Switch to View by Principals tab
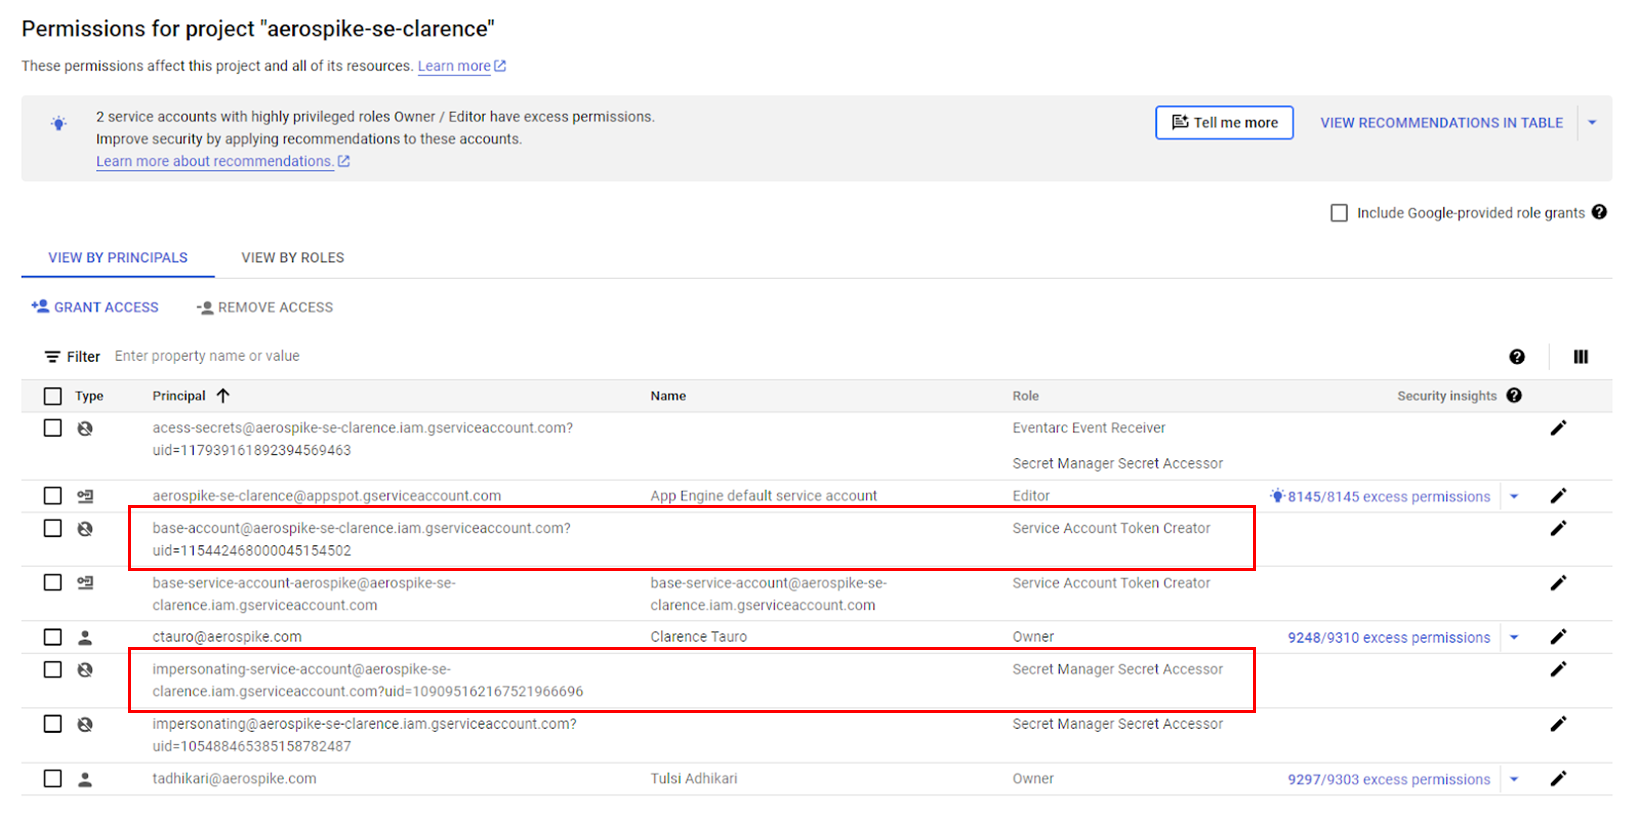1640x820 pixels. pos(118,258)
